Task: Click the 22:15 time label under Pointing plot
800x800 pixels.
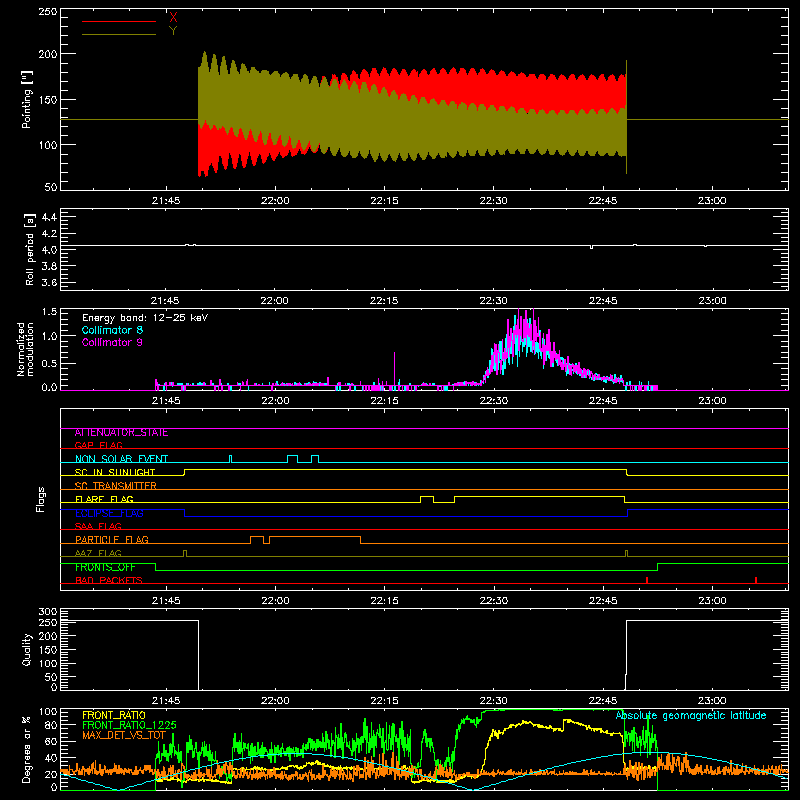Action: coord(384,201)
